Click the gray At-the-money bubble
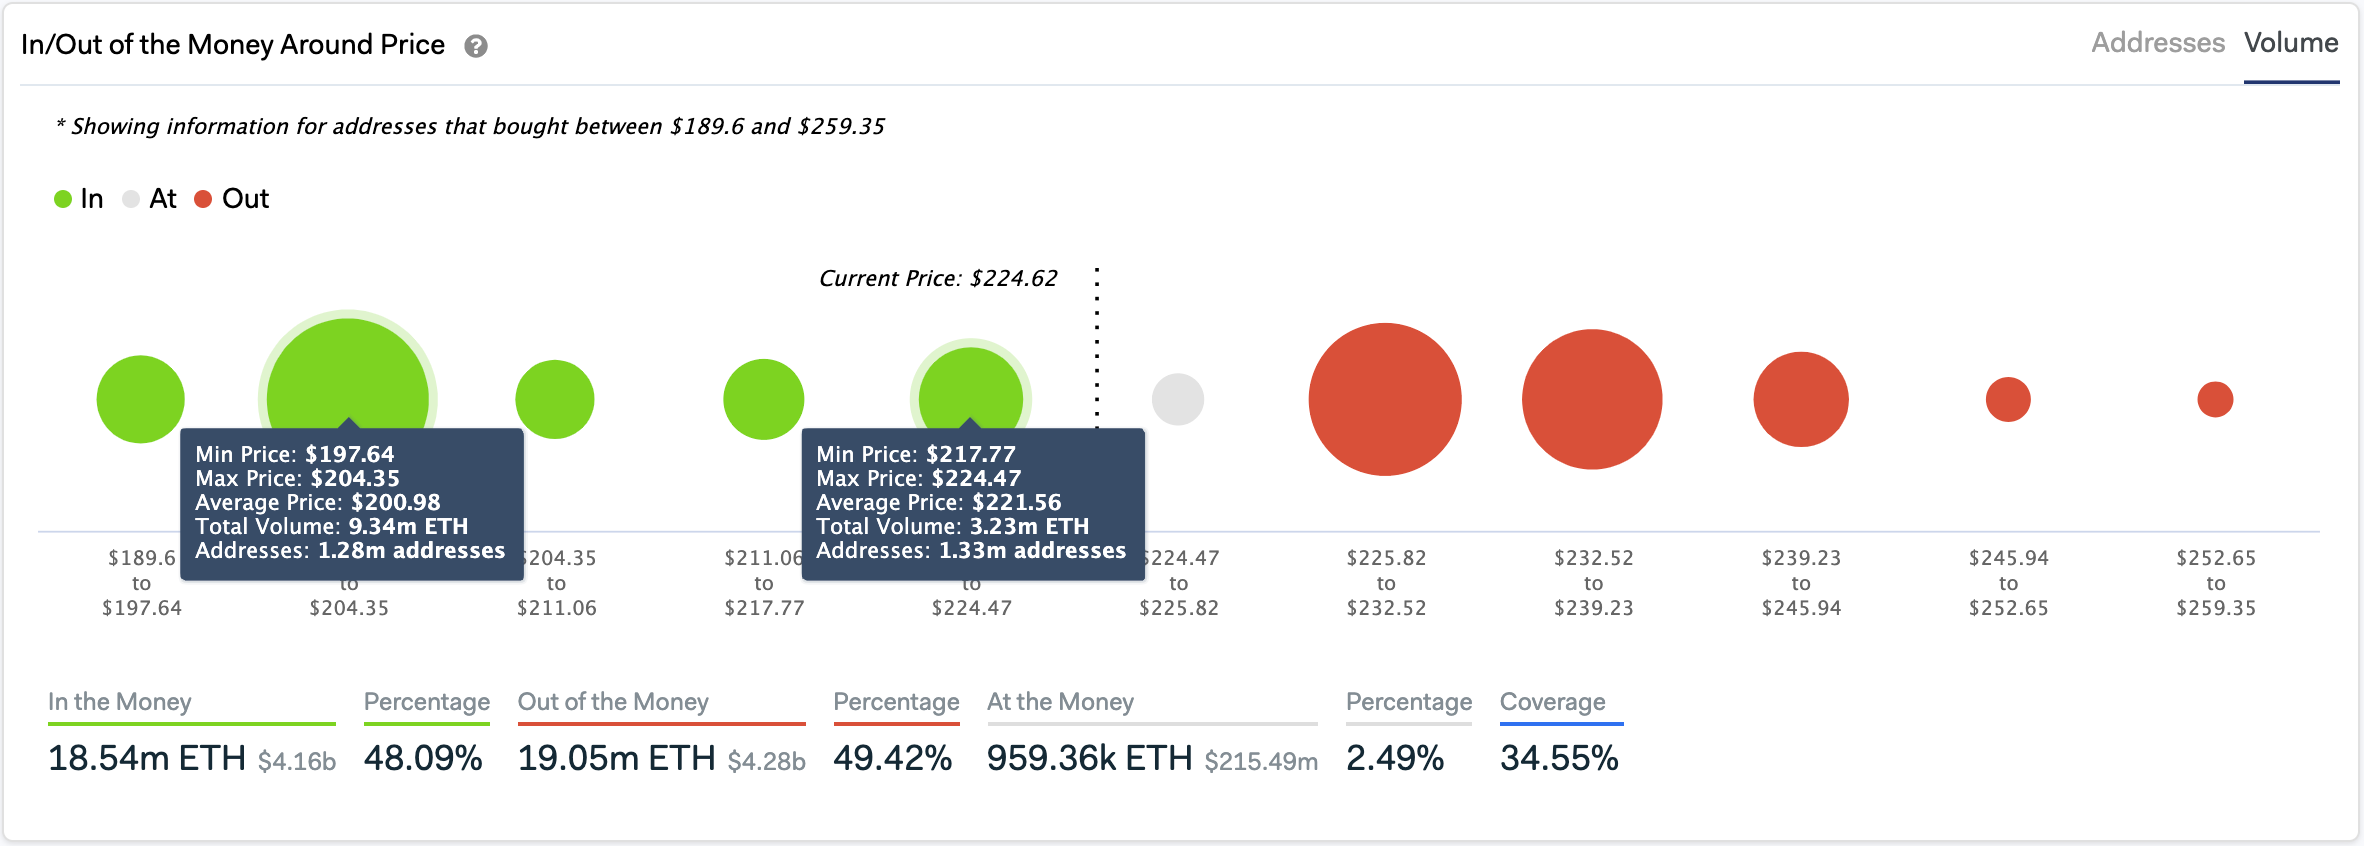2364x846 pixels. click(x=1179, y=397)
